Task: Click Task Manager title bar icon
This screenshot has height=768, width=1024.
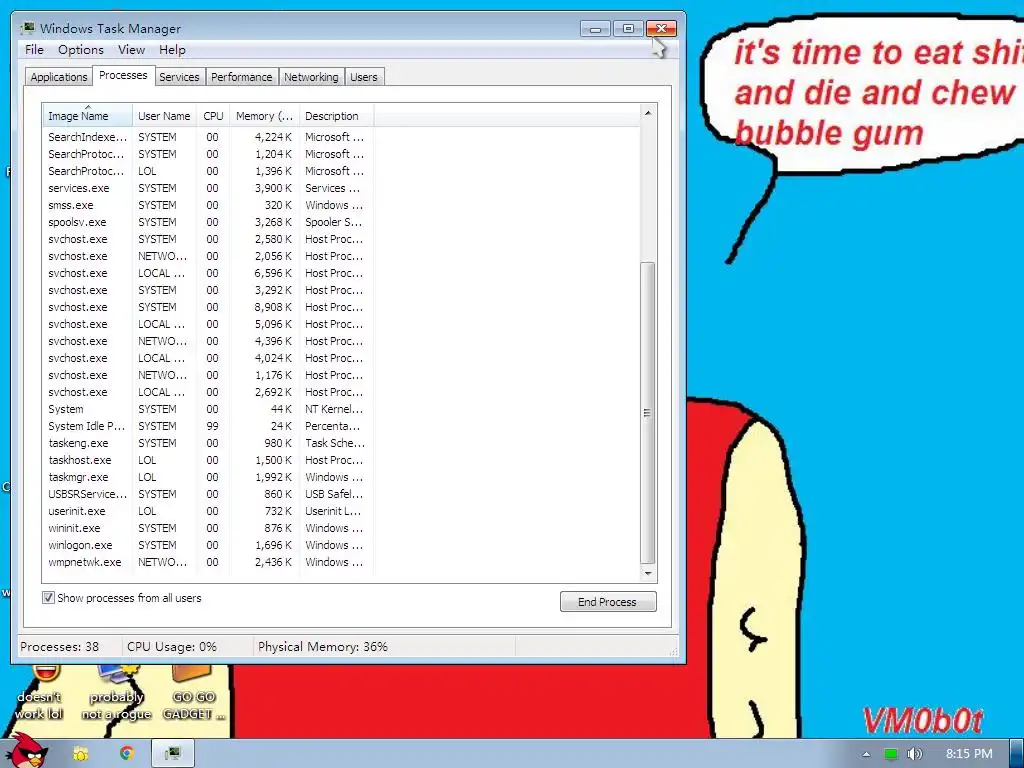Action: coord(28,28)
